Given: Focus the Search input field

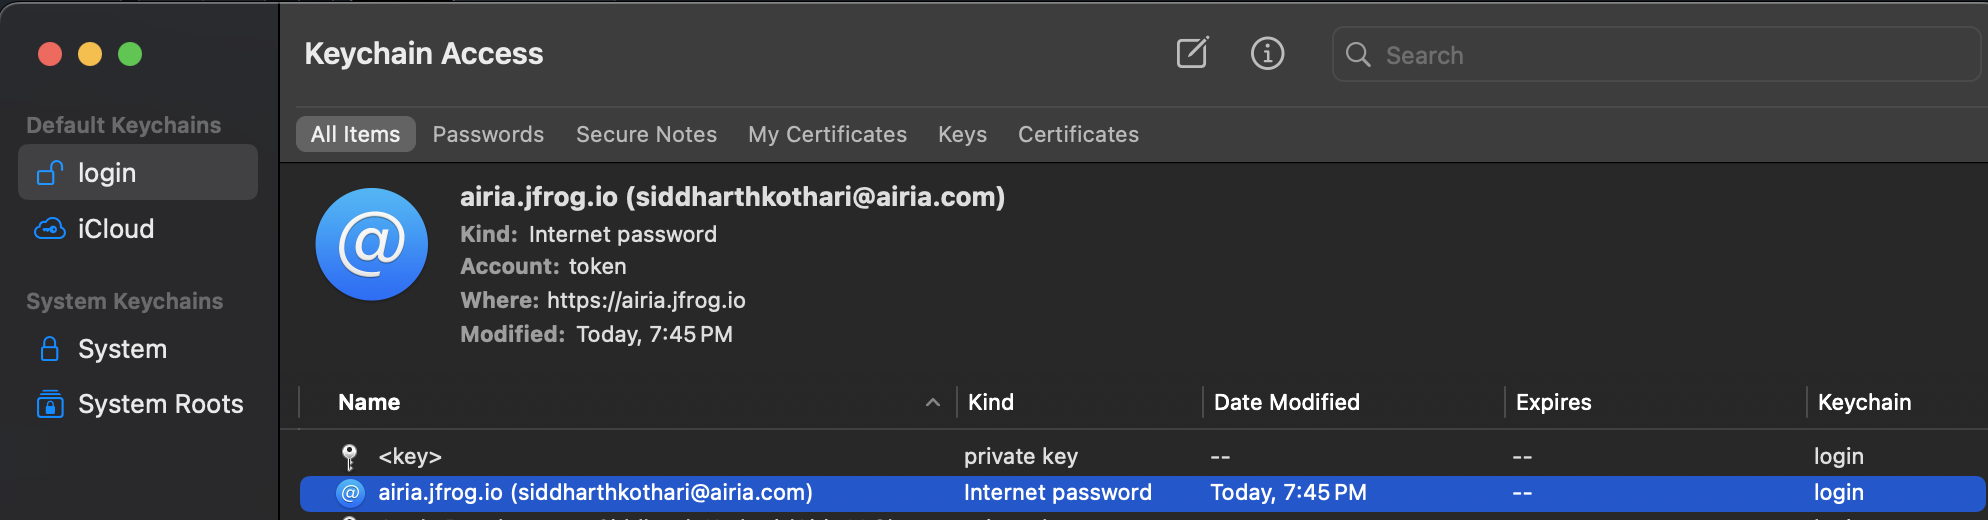Looking at the screenshot, I should coord(1656,54).
